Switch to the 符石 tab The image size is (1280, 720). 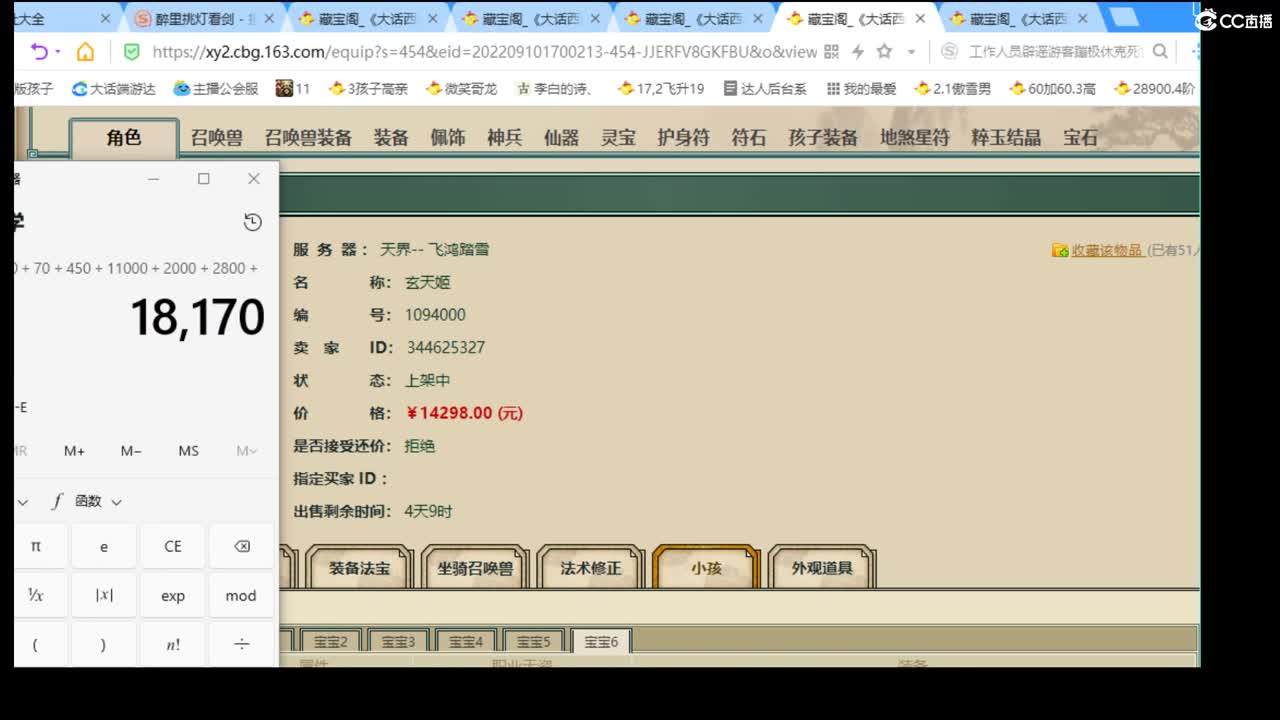click(x=748, y=138)
